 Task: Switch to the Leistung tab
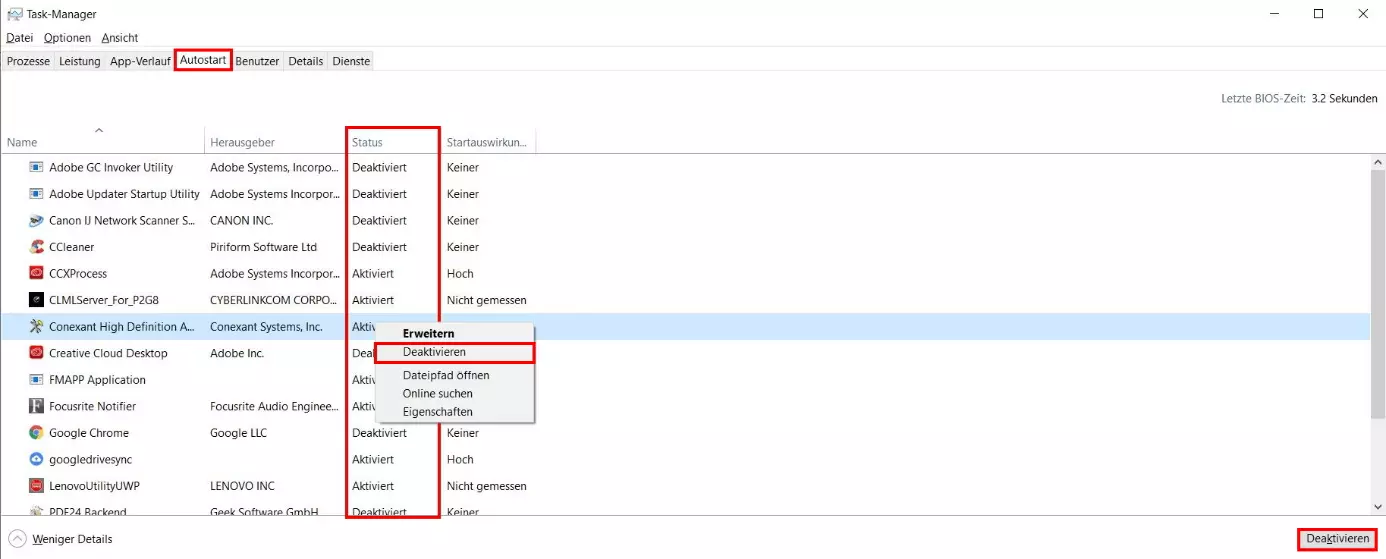(80, 61)
